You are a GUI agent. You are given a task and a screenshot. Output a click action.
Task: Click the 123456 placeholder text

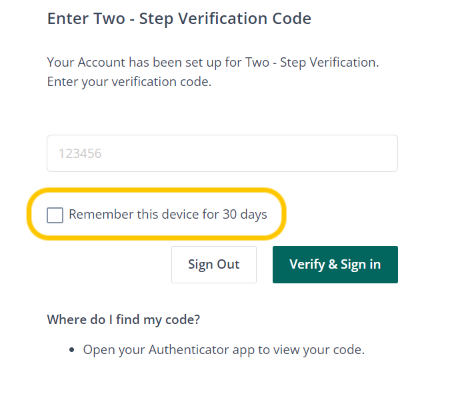[80, 154]
